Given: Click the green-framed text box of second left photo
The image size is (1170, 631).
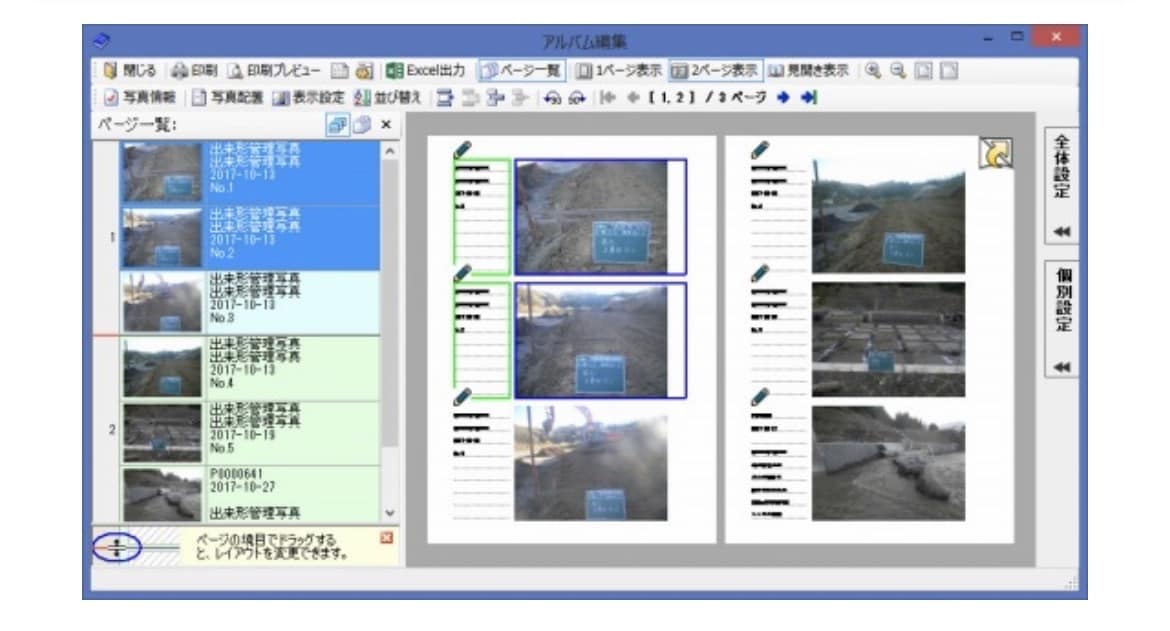Looking at the screenshot, I should 481,340.
